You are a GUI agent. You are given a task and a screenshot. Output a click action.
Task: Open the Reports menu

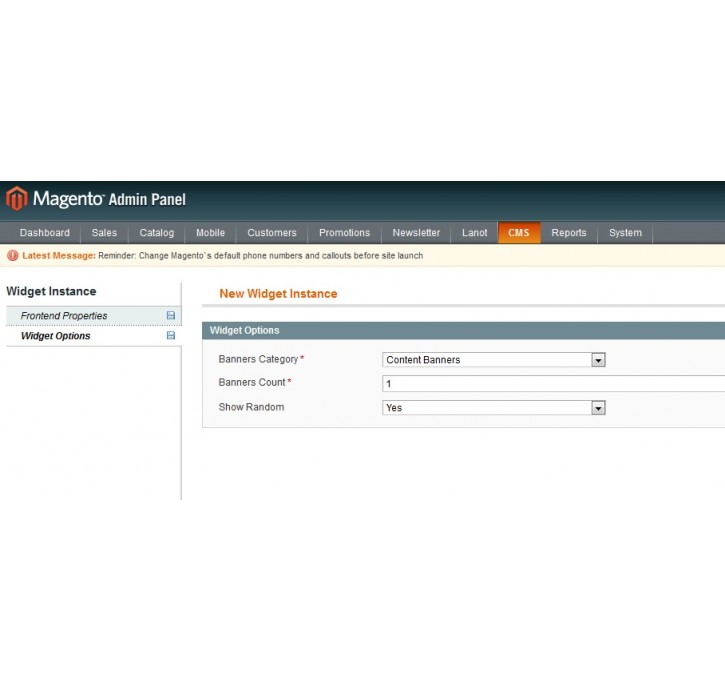click(569, 233)
